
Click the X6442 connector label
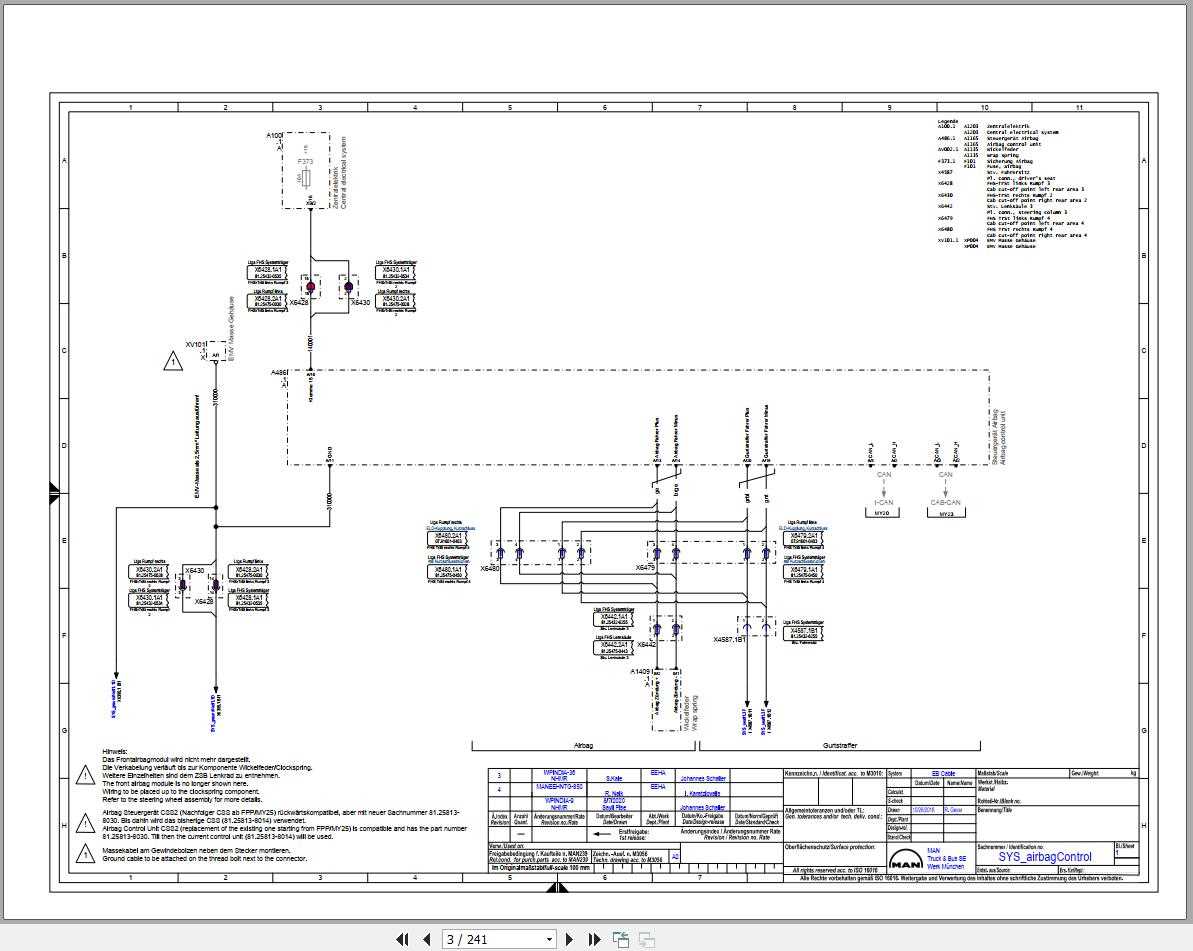tap(646, 644)
